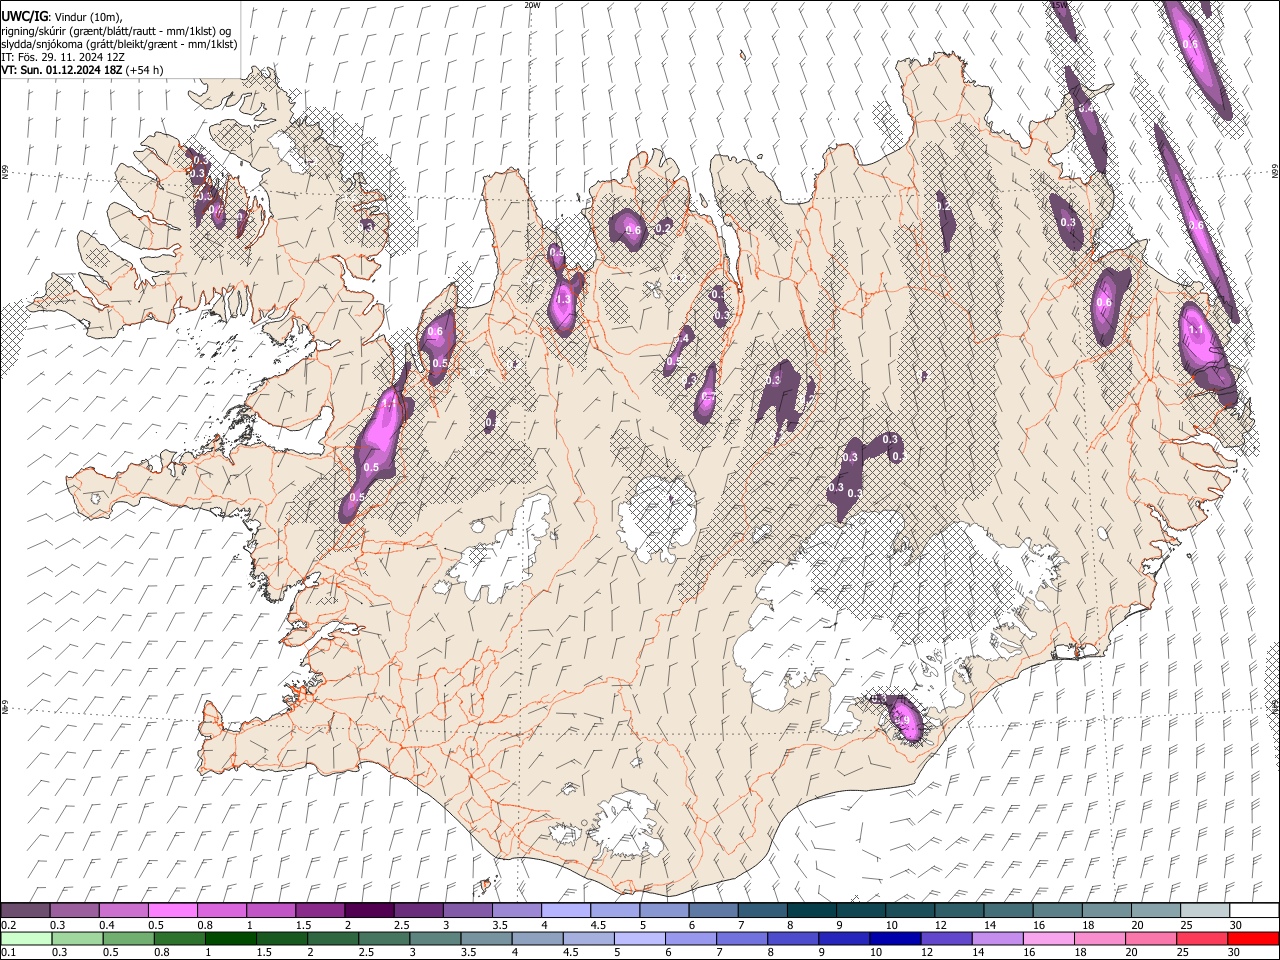Select the bright red swatch ending the lower legend
Image resolution: width=1280 pixels, height=960 pixels.
pos(1254,939)
